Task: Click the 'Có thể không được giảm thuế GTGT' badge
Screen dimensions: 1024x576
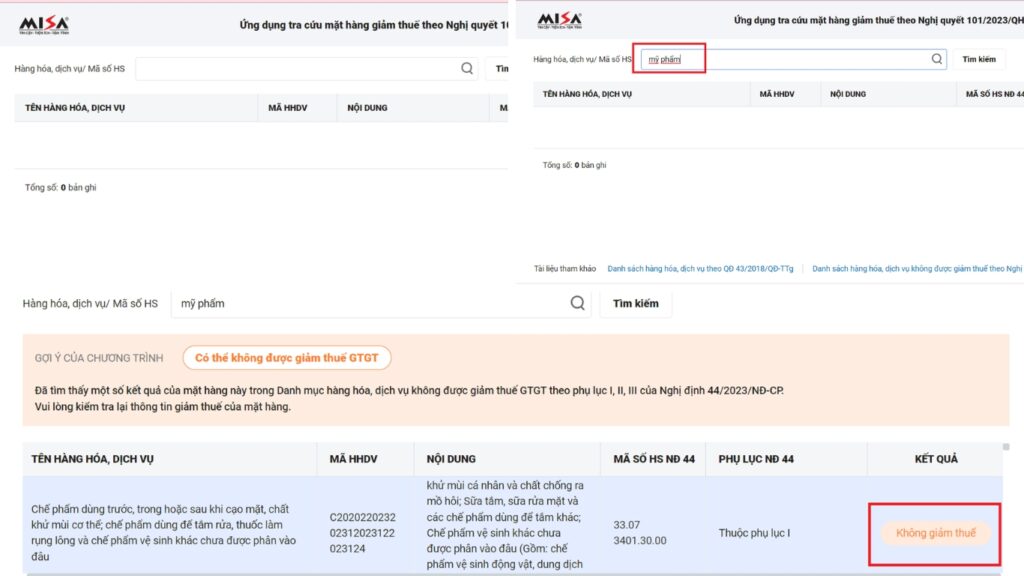Action: (287, 358)
